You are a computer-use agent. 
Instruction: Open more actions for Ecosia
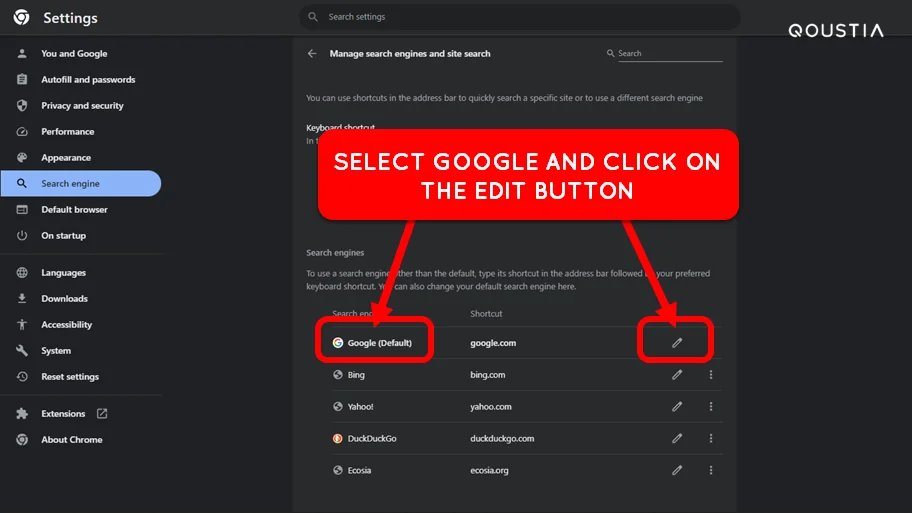pyautogui.click(x=711, y=470)
